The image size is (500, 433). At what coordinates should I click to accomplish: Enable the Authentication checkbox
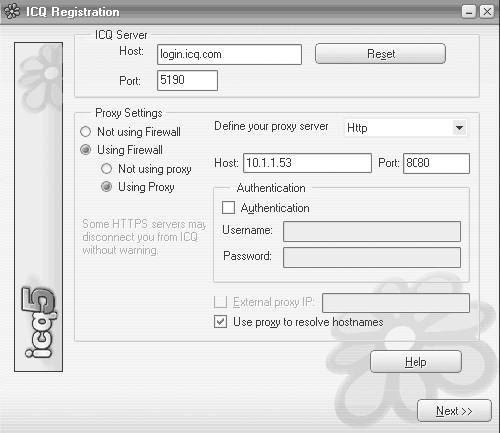pyautogui.click(x=228, y=207)
